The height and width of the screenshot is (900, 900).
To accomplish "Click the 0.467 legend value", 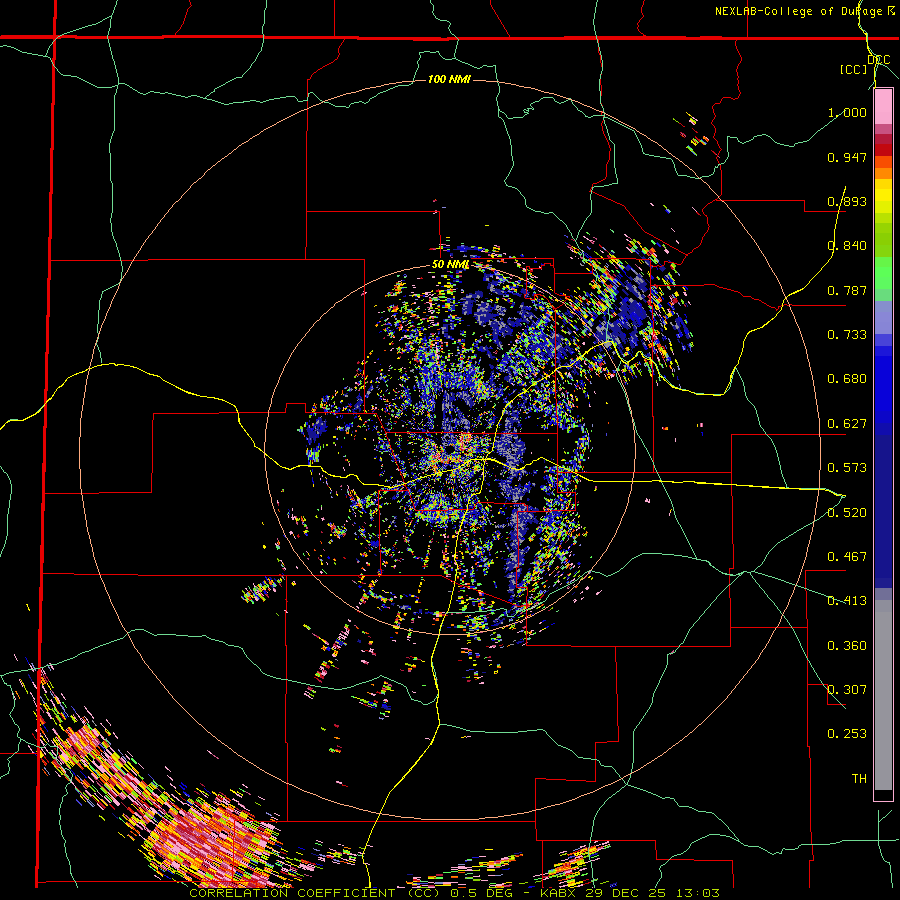I will click(847, 556).
